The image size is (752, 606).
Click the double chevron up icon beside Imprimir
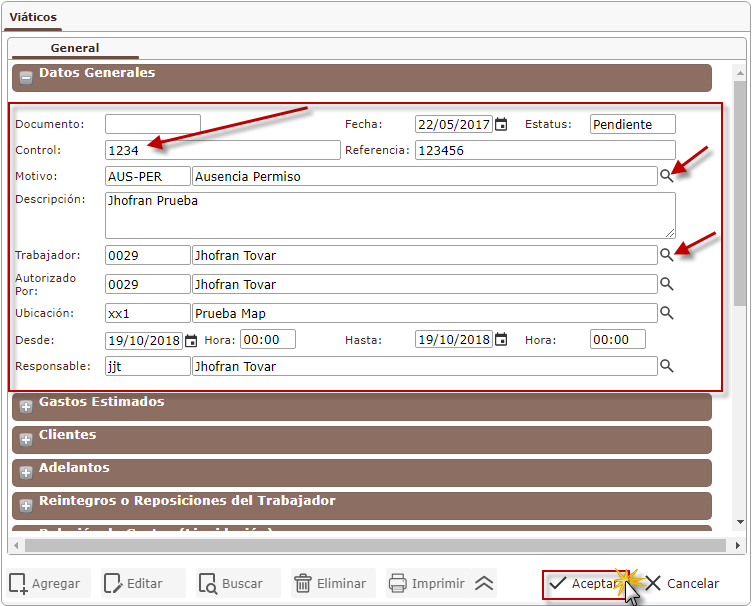point(484,583)
